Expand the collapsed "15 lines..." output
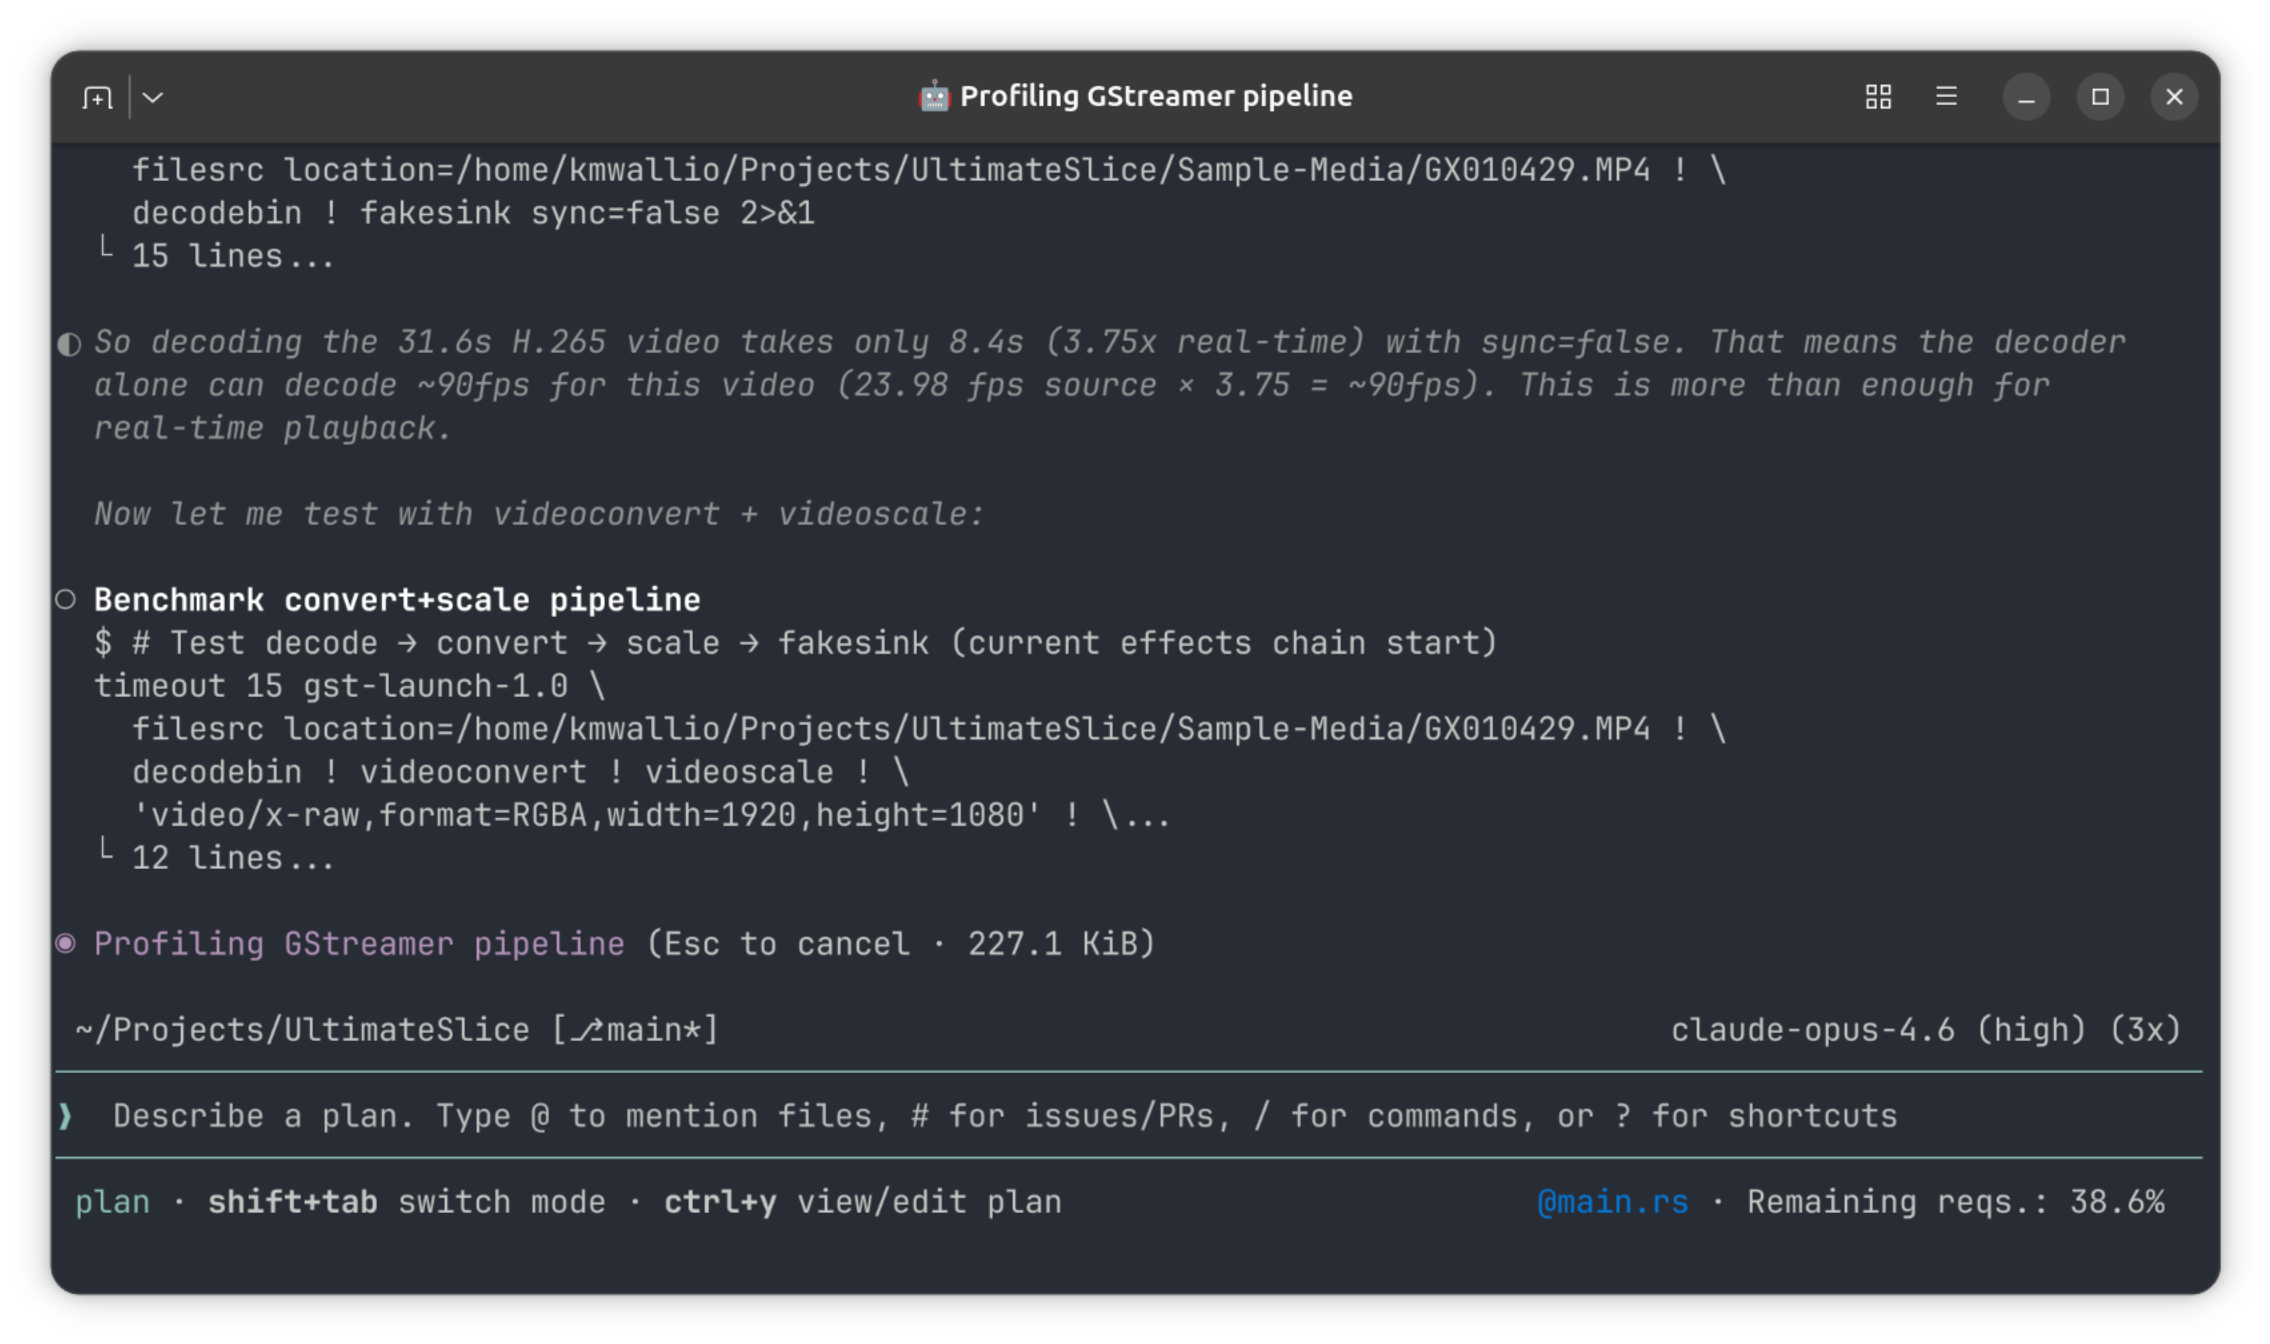Viewport: 2270px width, 1344px height. pyautogui.click(x=232, y=257)
